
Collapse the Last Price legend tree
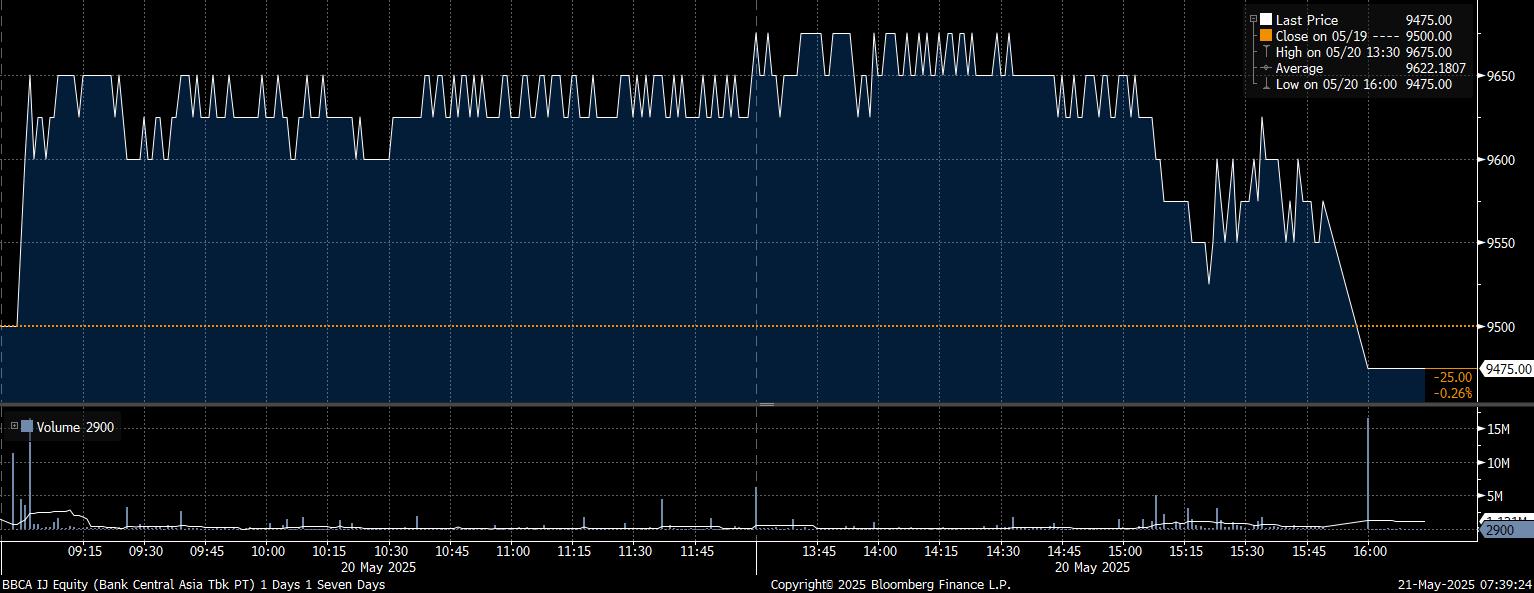point(1253,20)
